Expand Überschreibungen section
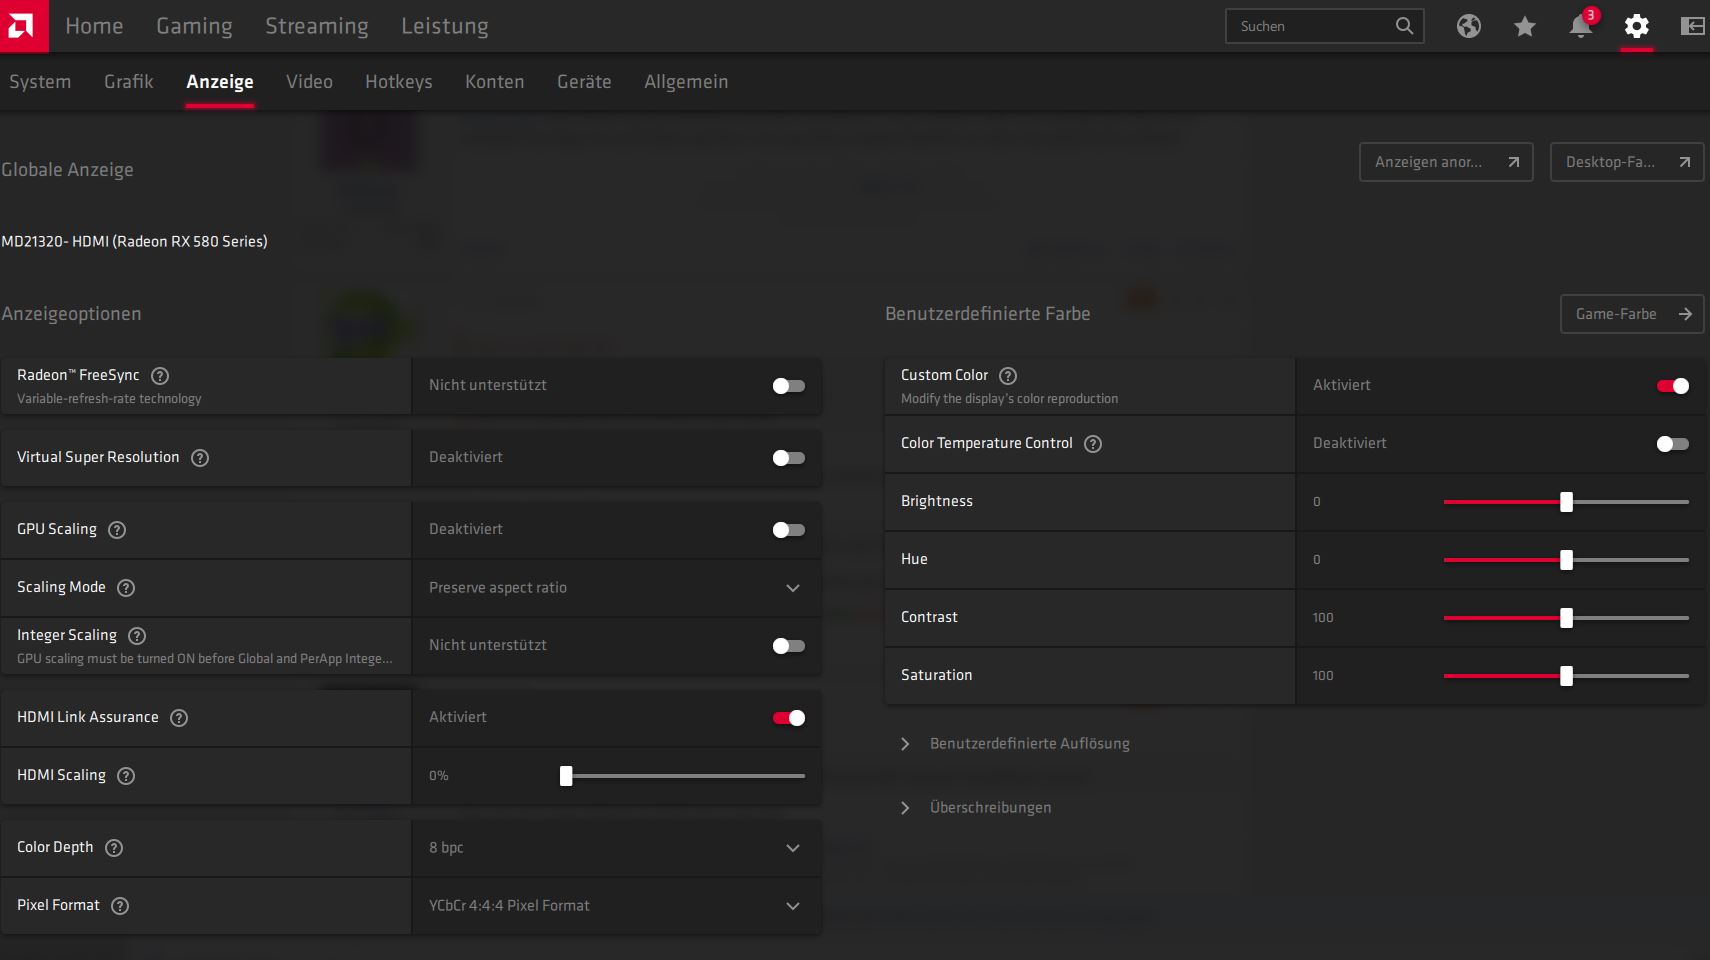This screenshot has height=960, width=1710. 976,808
